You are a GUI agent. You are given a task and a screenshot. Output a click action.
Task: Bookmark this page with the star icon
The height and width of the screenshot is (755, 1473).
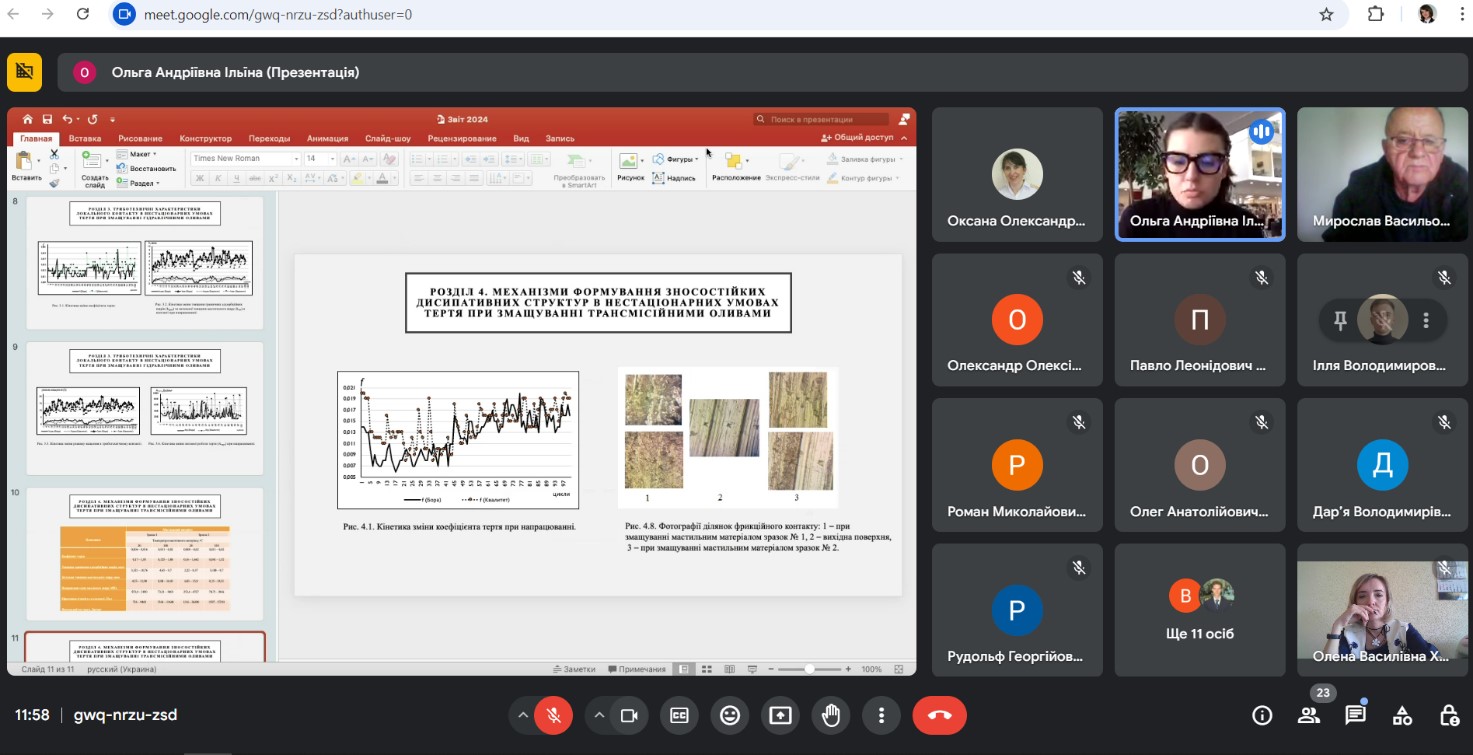1326,14
